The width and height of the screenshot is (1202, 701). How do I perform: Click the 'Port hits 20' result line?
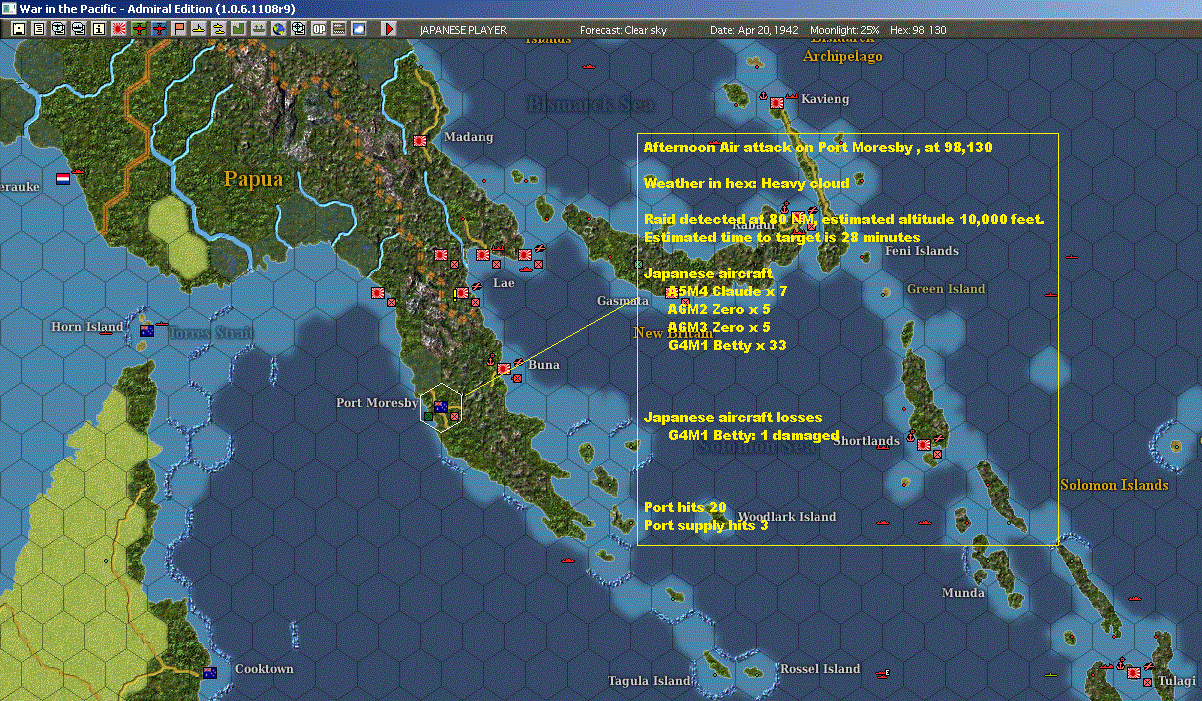pyautogui.click(x=685, y=507)
